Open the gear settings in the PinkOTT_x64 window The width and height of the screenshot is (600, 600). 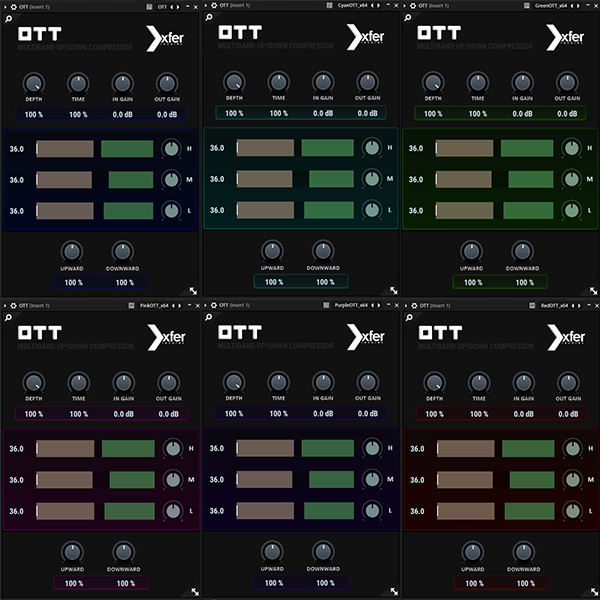click(x=14, y=305)
